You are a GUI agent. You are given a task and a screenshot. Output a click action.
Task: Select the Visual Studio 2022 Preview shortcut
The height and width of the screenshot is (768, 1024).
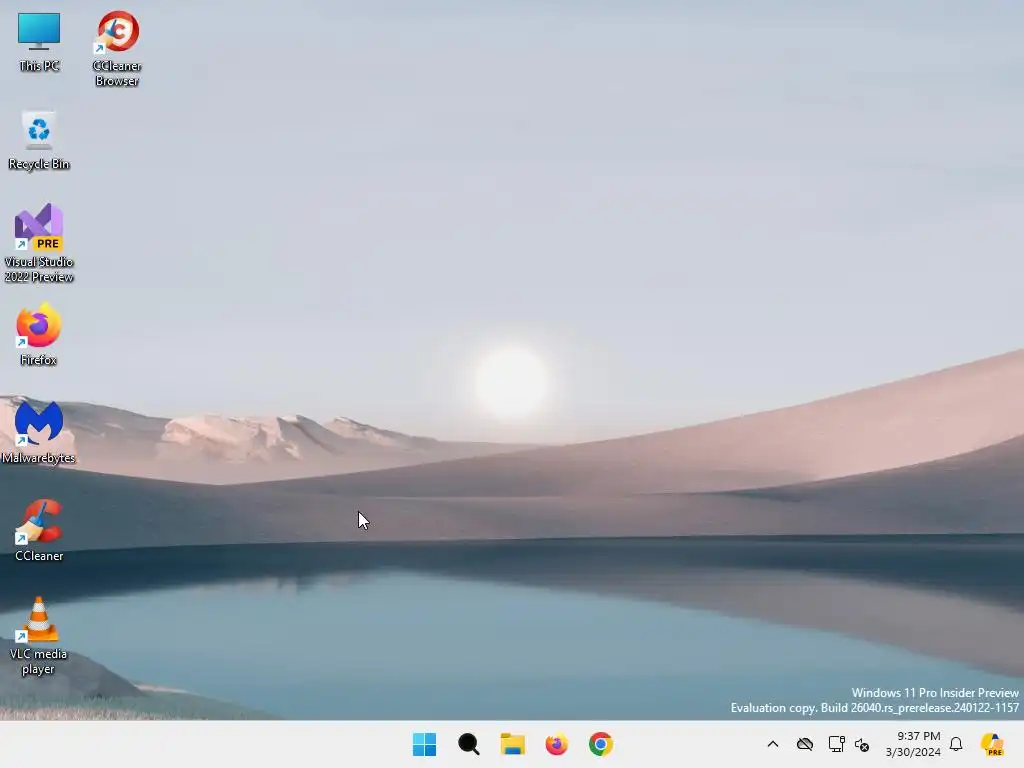[39, 243]
